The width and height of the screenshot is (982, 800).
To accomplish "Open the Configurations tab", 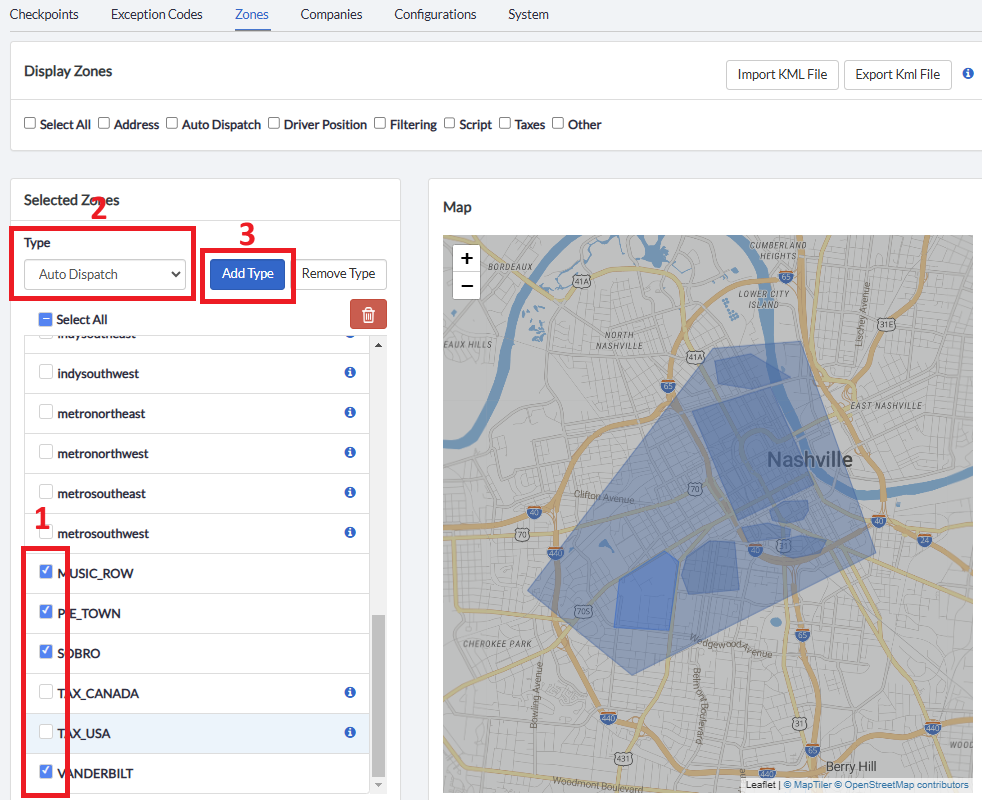I will pyautogui.click(x=434, y=14).
